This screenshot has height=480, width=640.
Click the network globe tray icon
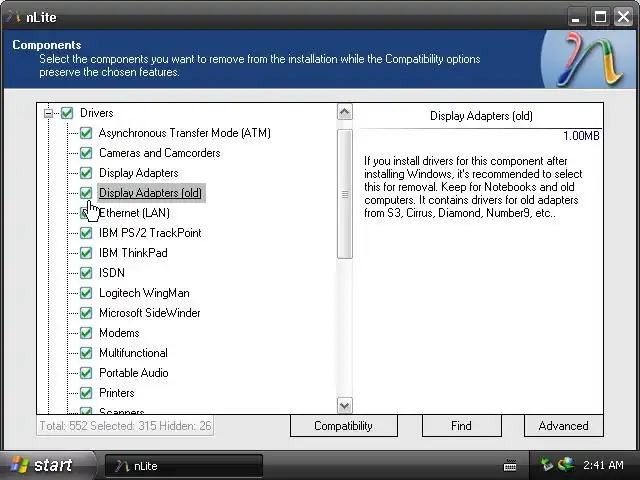point(566,464)
